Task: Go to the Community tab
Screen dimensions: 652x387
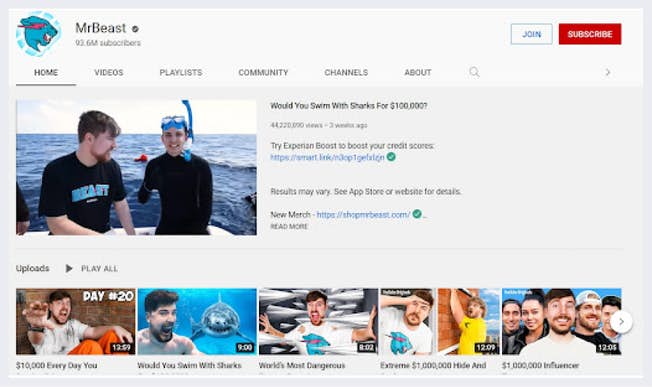Action: tap(263, 72)
